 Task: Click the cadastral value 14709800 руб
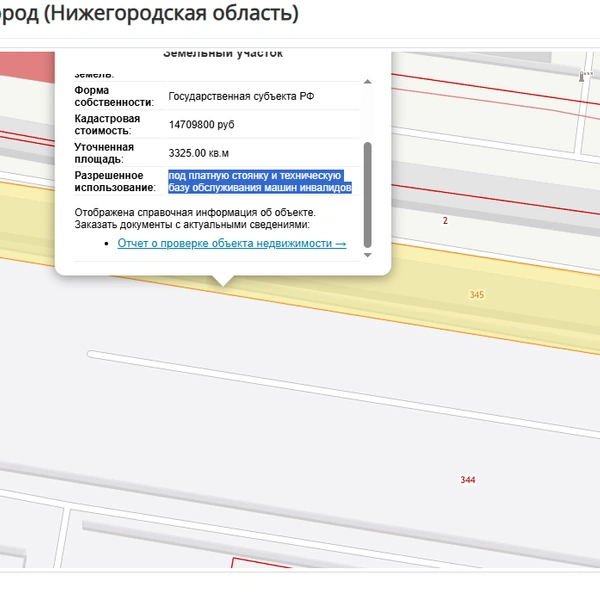pos(201,125)
